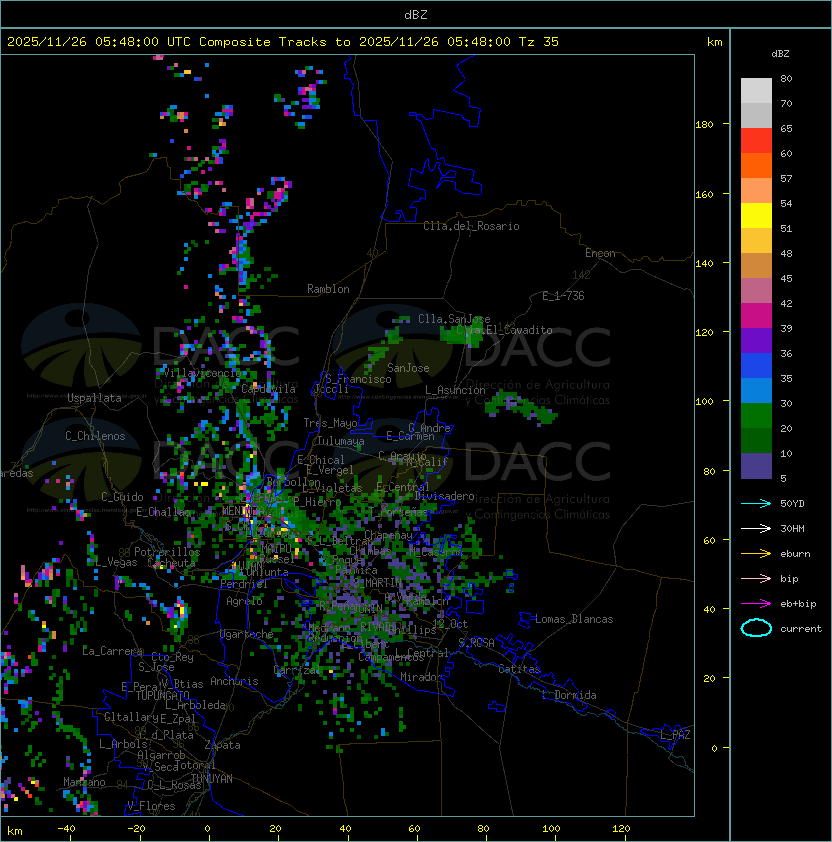
Task: Select the red 65 dBZ color swatch
Action: [756, 140]
